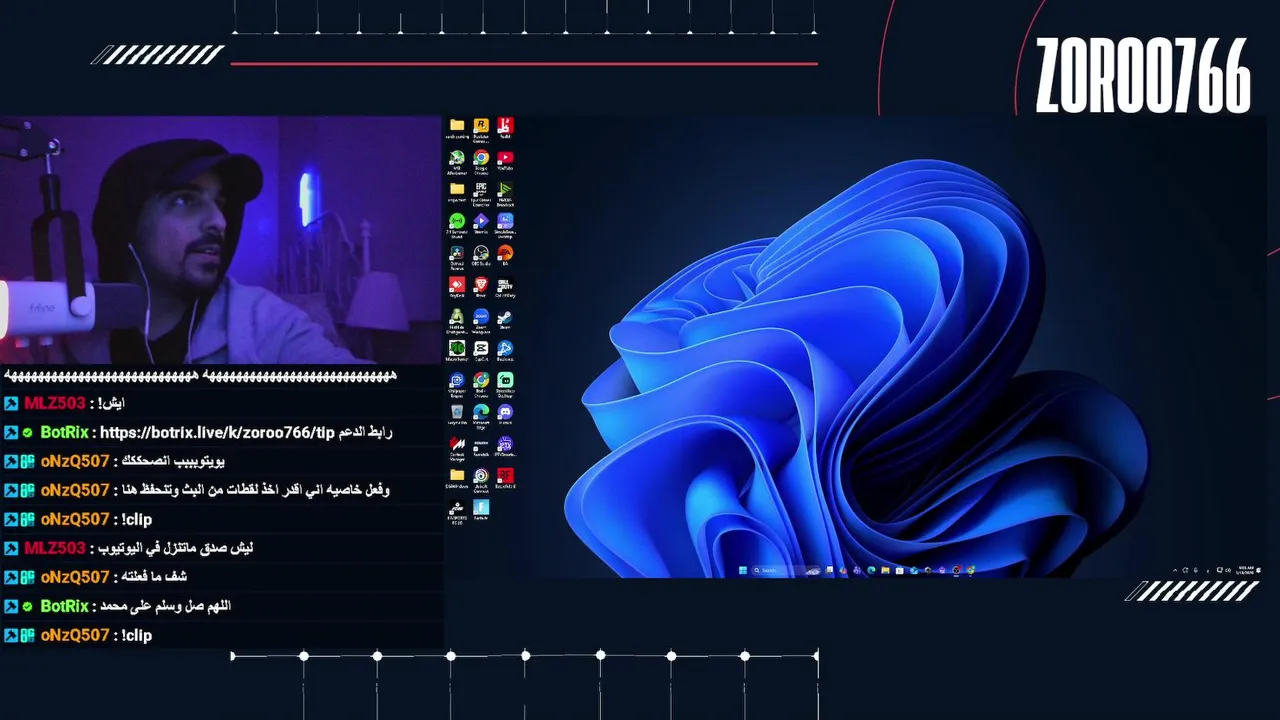Click the ZORO0766 channel title

pos(1143,76)
